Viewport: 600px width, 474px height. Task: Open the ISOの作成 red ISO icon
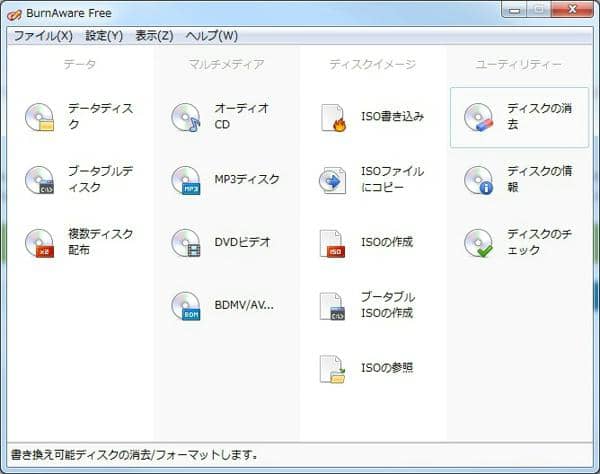tap(332, 243)
